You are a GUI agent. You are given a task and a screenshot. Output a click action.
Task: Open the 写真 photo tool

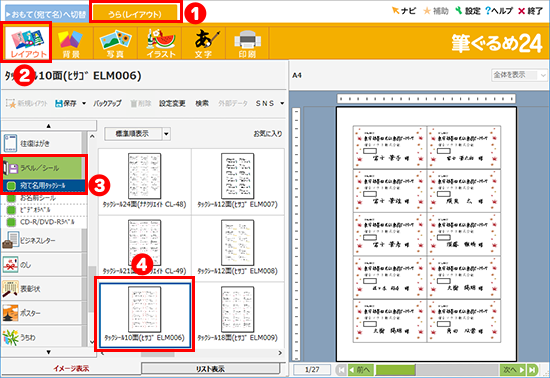pyautogui.click(x=115, y=43)
